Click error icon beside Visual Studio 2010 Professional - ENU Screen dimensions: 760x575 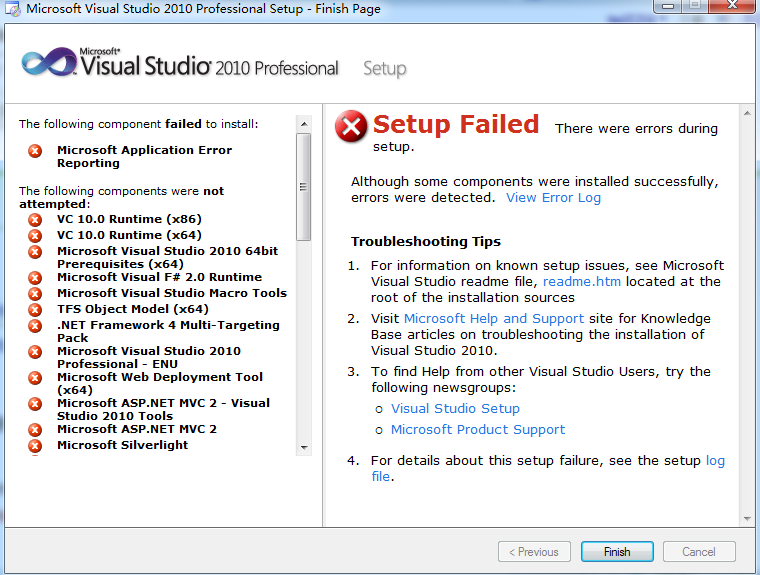tap(35, 351)
